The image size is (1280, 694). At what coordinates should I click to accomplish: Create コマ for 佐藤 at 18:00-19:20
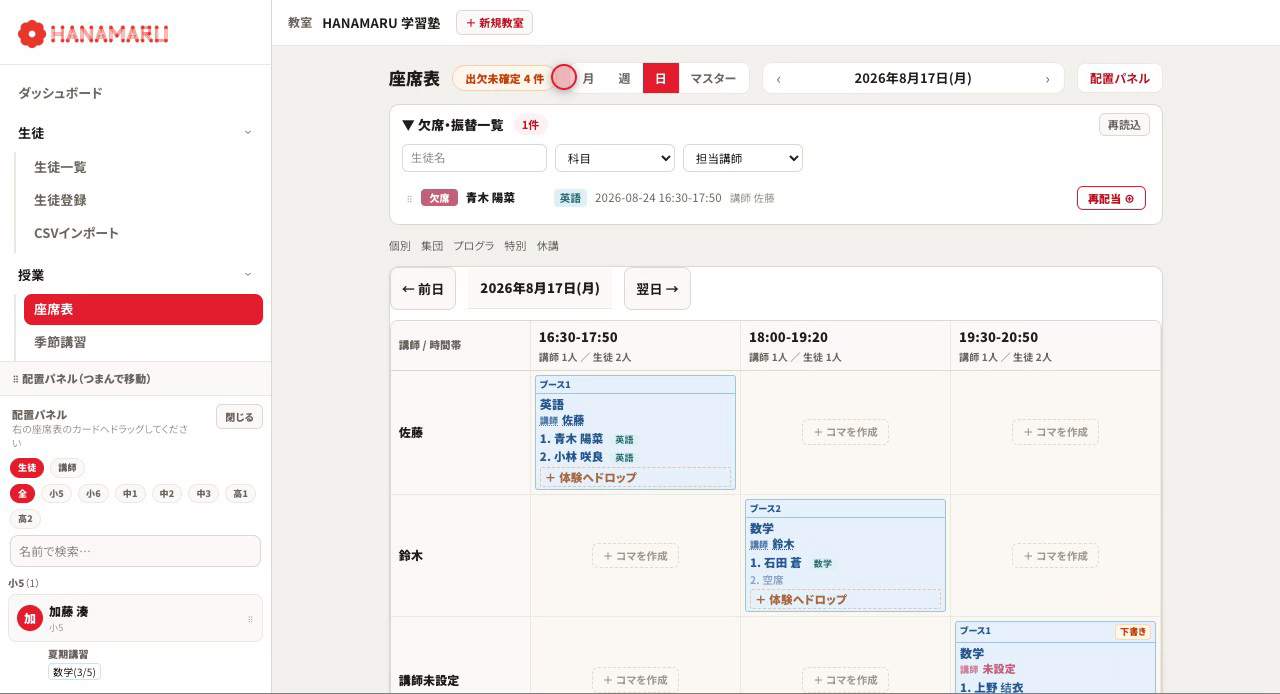point(845,432)
